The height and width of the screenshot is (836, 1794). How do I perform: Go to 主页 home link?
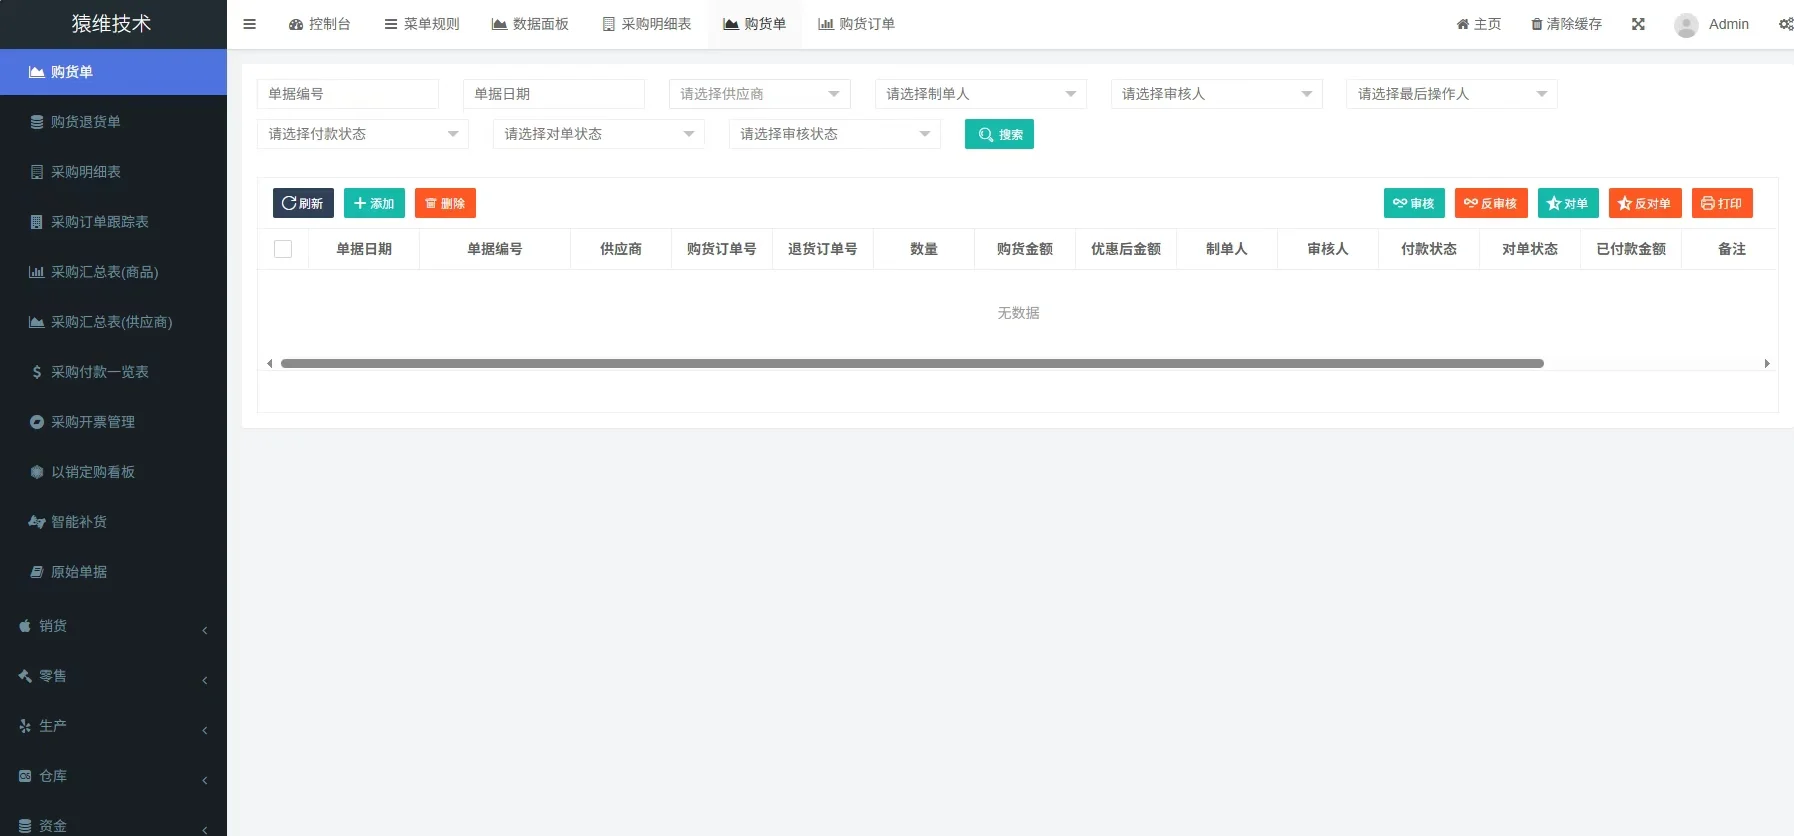[1478, 24]
